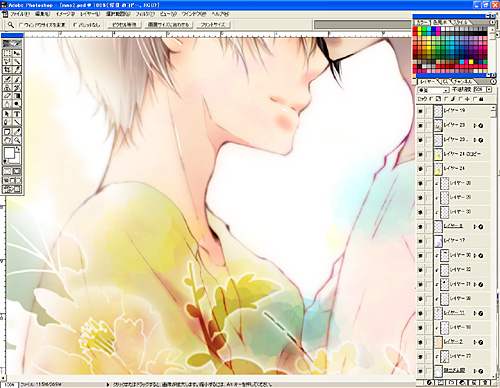Switch to Quick Mask mode
Image resolution: width=500 pixels, height=388 pixels.
pyautogui.click(x=17, y=171)
